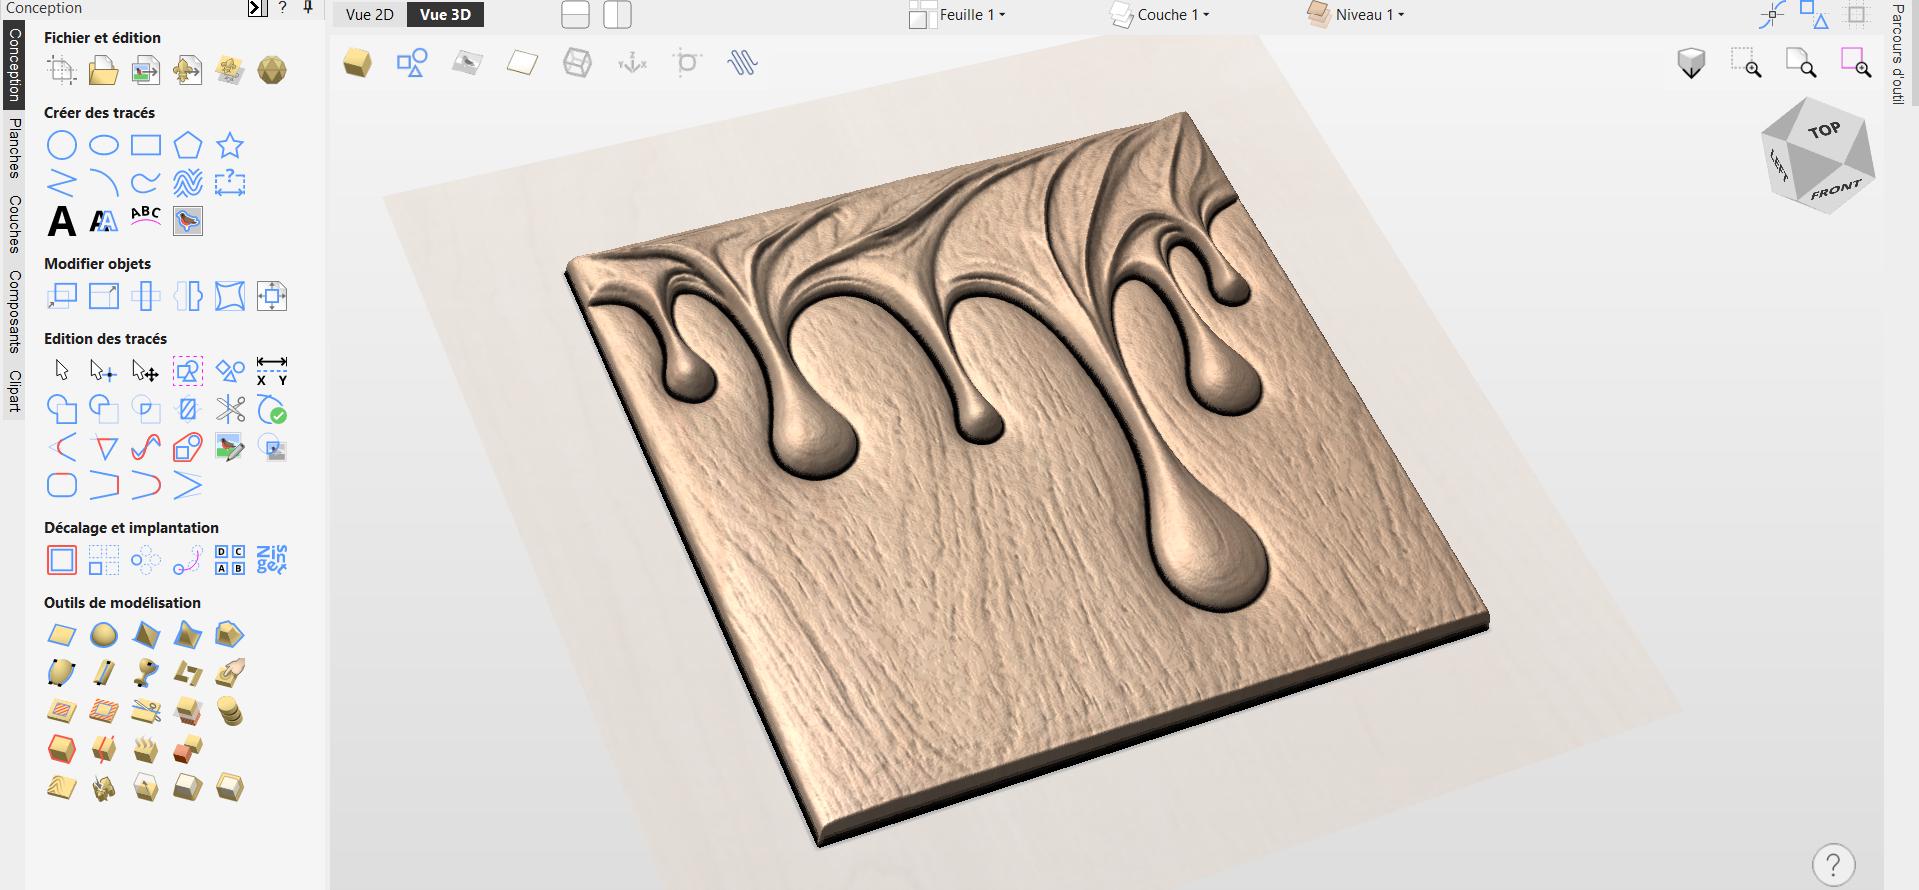Collapse the Conception panel with the arrow button
The image size is (1919, 890).
[x=257, y=8]
